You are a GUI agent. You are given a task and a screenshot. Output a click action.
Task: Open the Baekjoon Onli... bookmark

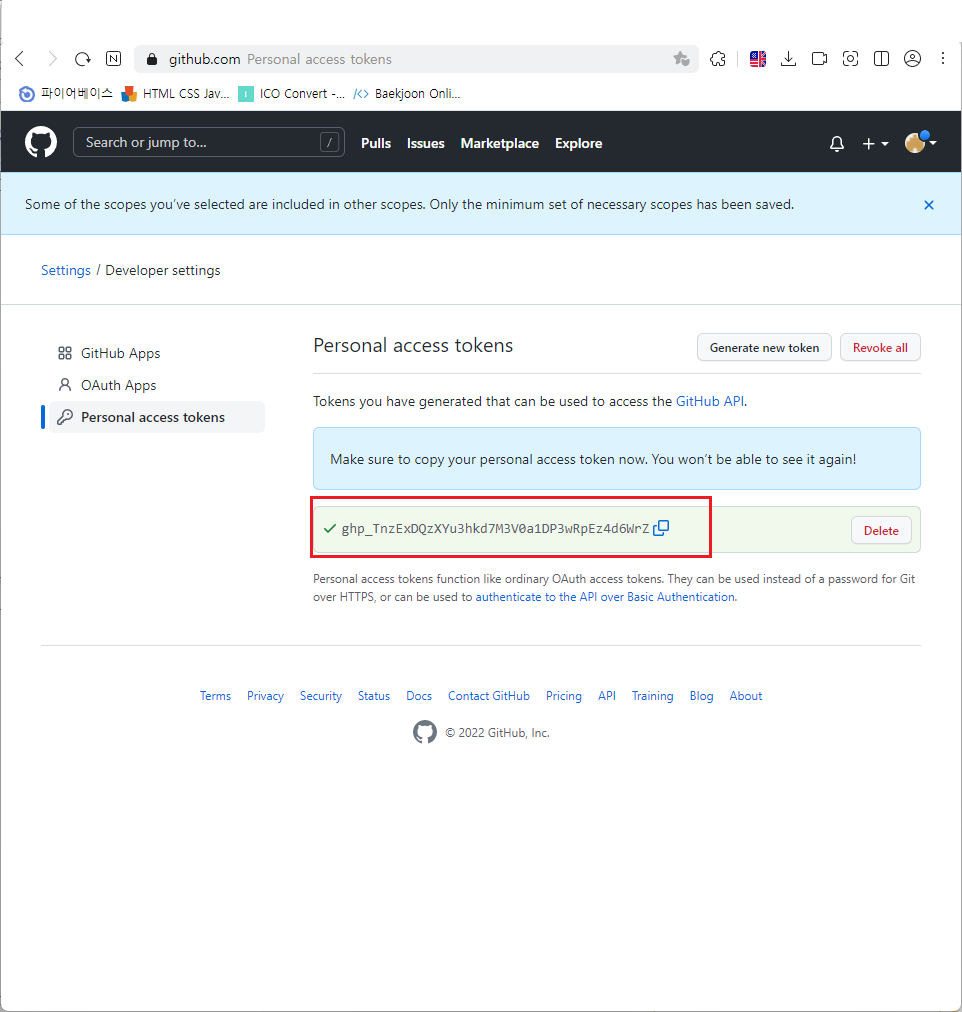[406, 94]
